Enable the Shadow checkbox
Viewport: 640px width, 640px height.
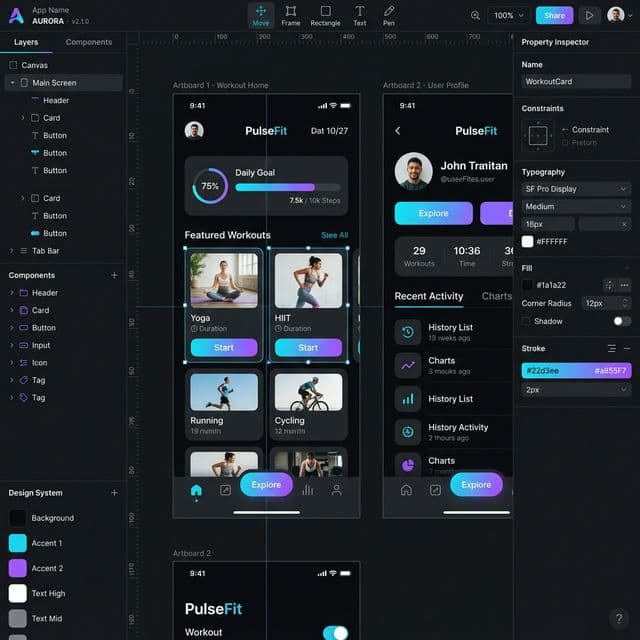coord(526,321)
